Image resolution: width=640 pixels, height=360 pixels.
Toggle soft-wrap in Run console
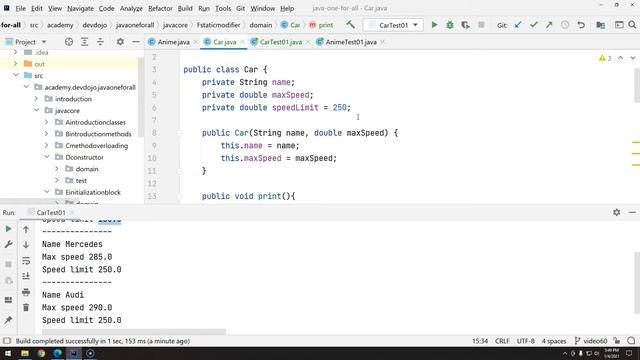tap(26, 260)
